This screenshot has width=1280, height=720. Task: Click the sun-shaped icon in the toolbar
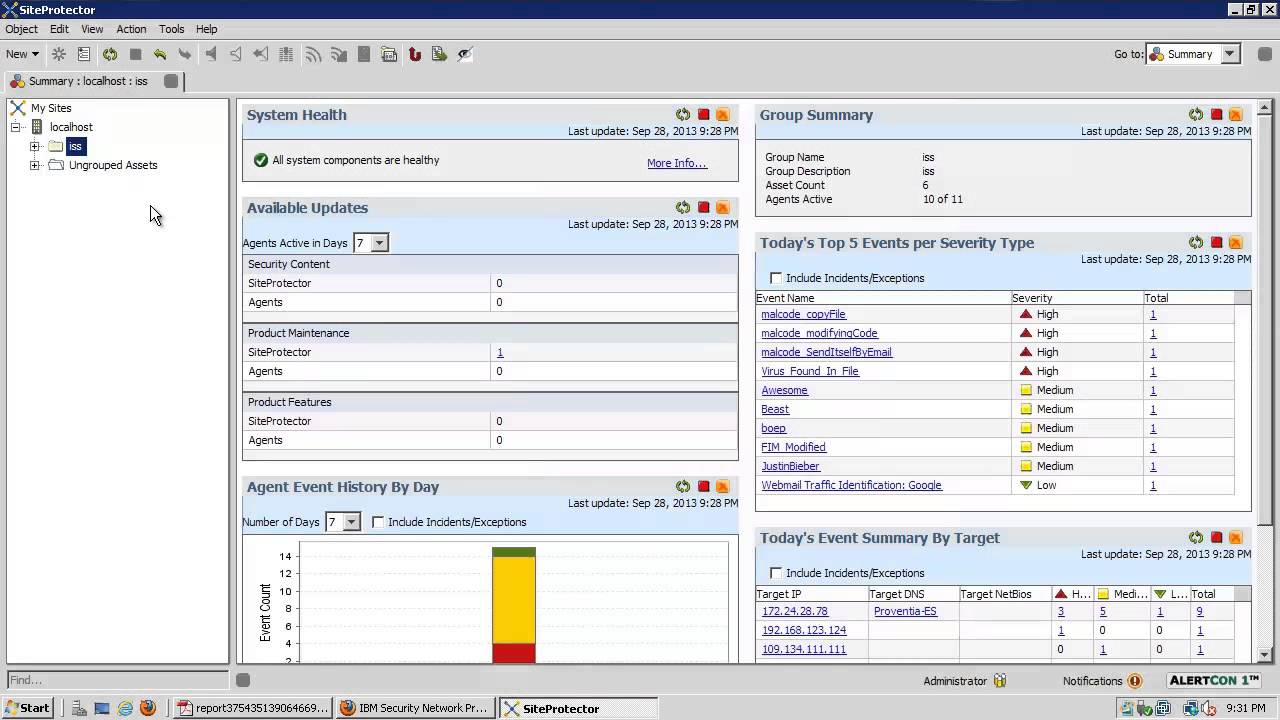59,54
